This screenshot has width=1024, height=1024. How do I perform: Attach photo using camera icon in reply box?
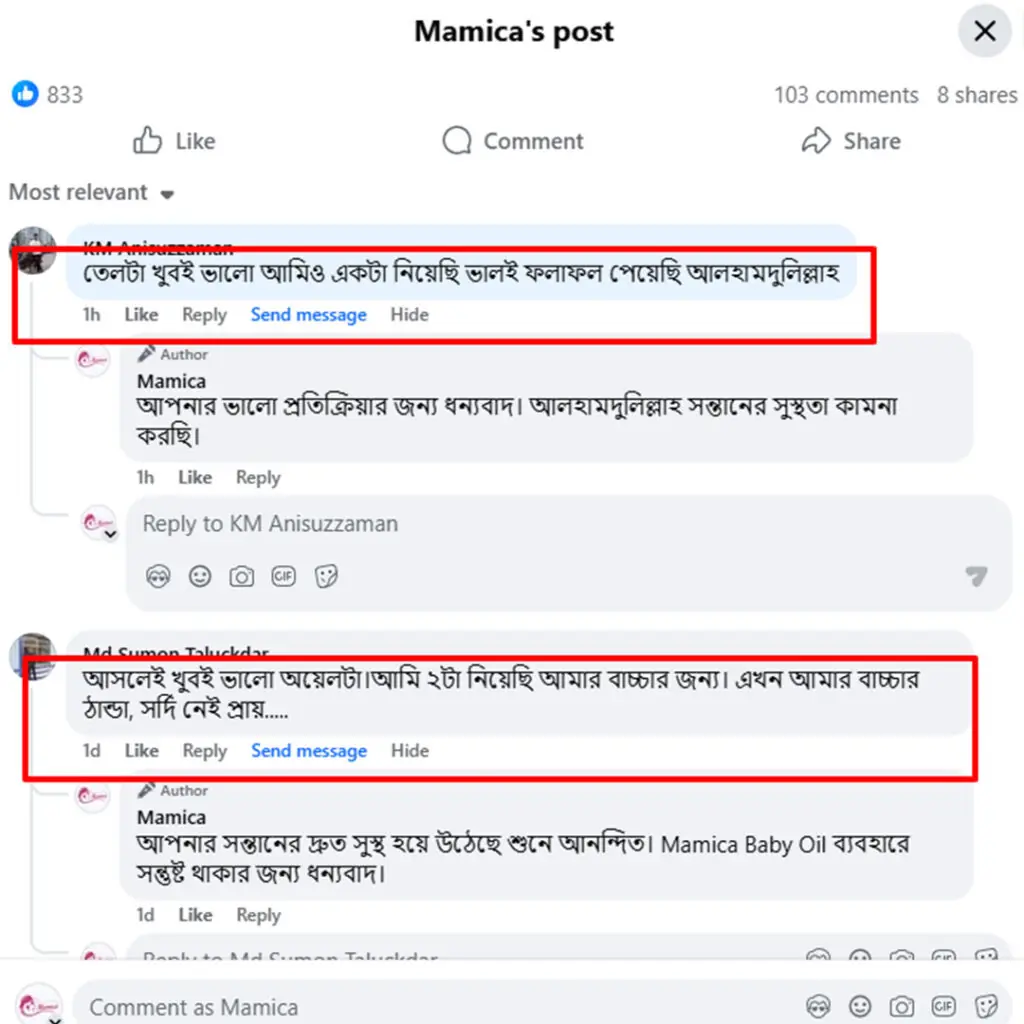tap(242, 577)
